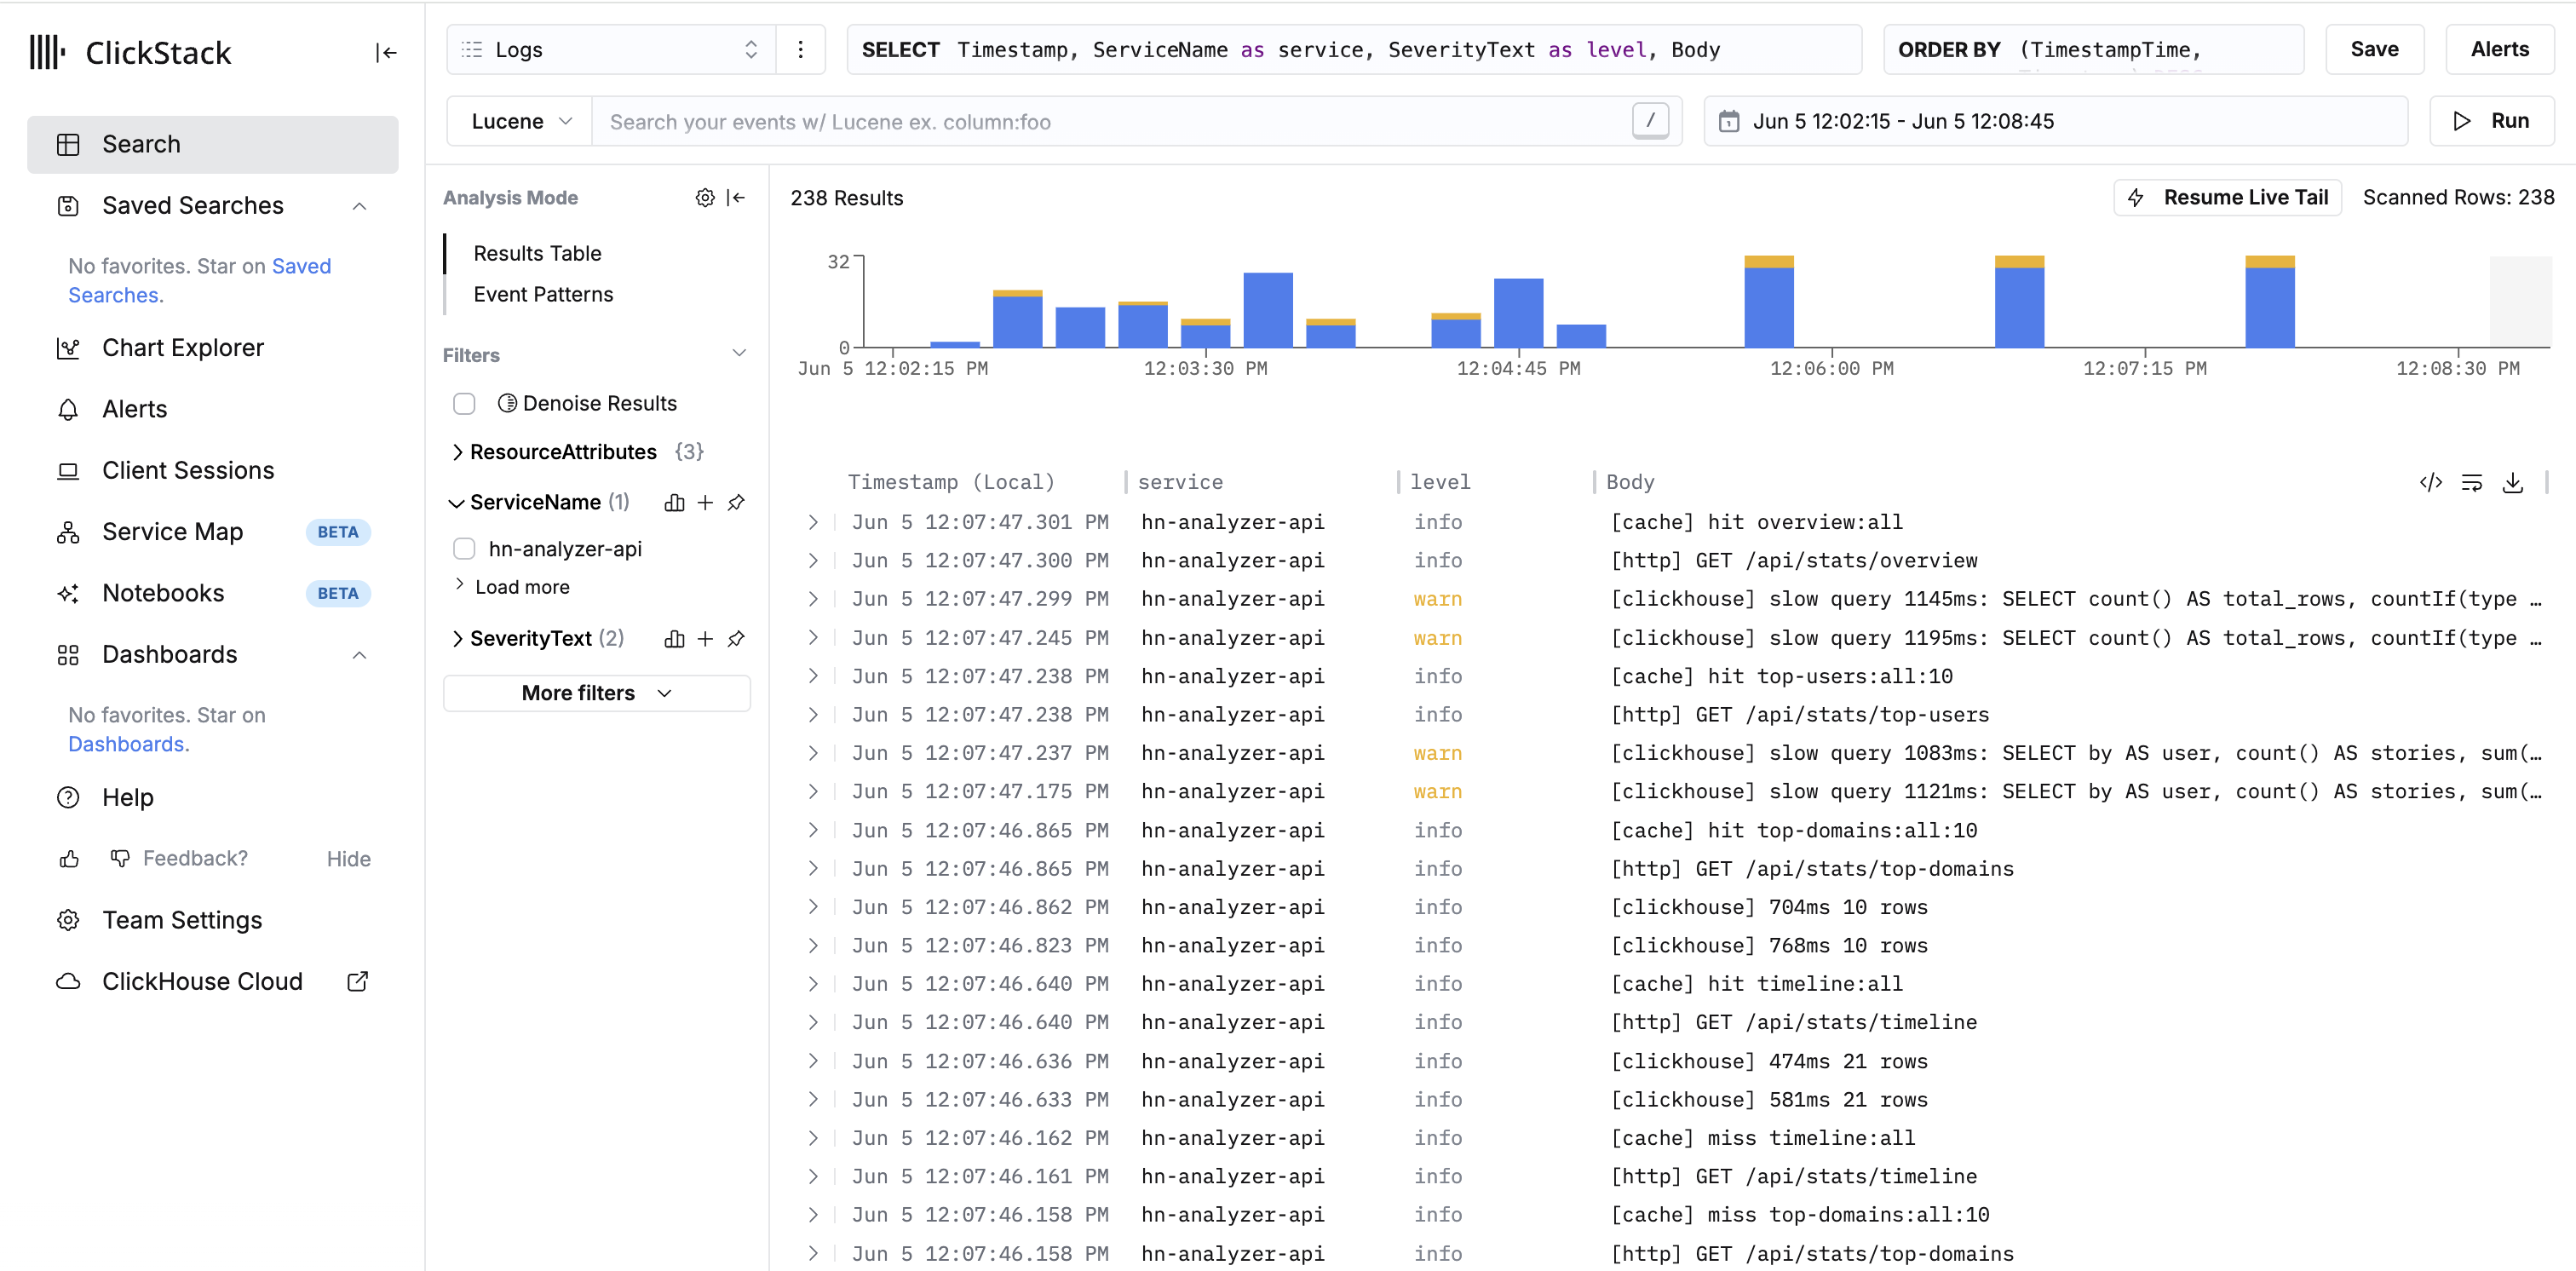Hide the Feedback row
The height and width of the screenshot is (1271, 2576).
click(348, 859)
